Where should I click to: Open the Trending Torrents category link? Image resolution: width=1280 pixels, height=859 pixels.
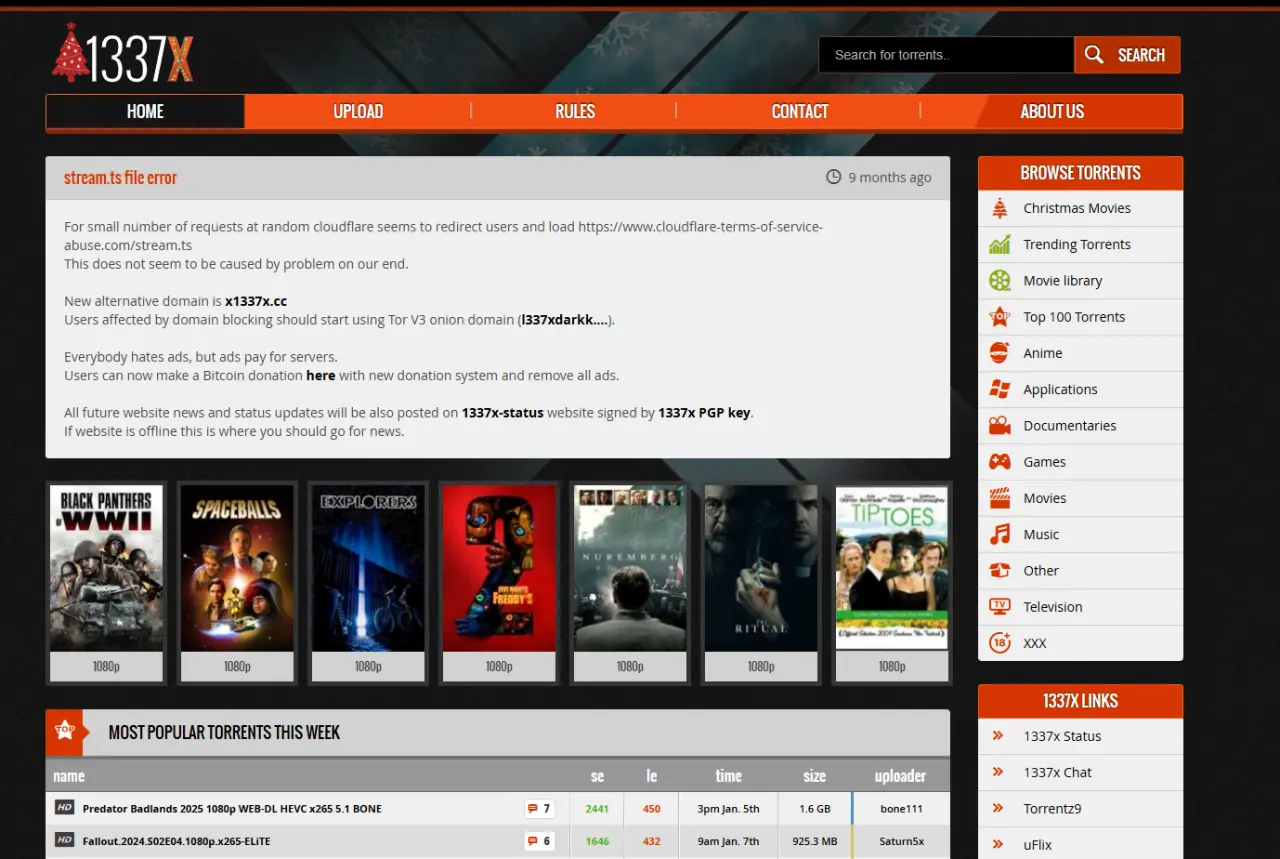(x=1077, y=245)
